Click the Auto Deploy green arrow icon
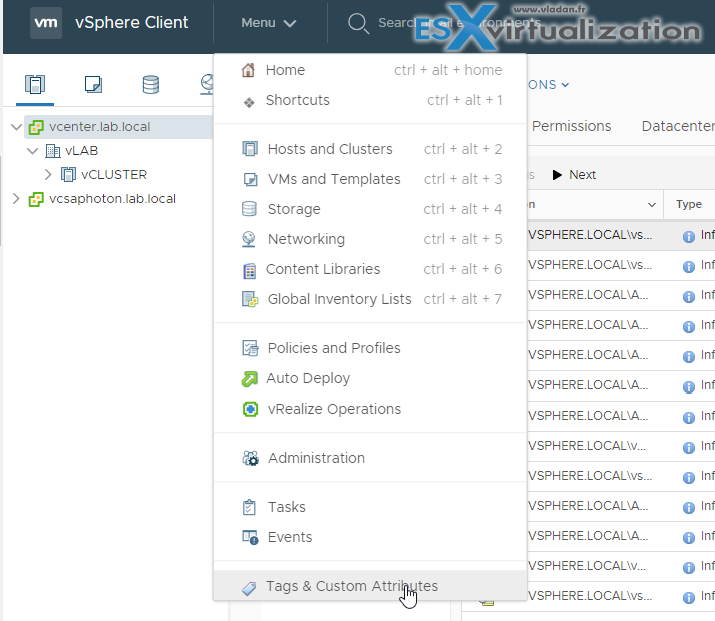The image size is (715, 621). [249, 379]
